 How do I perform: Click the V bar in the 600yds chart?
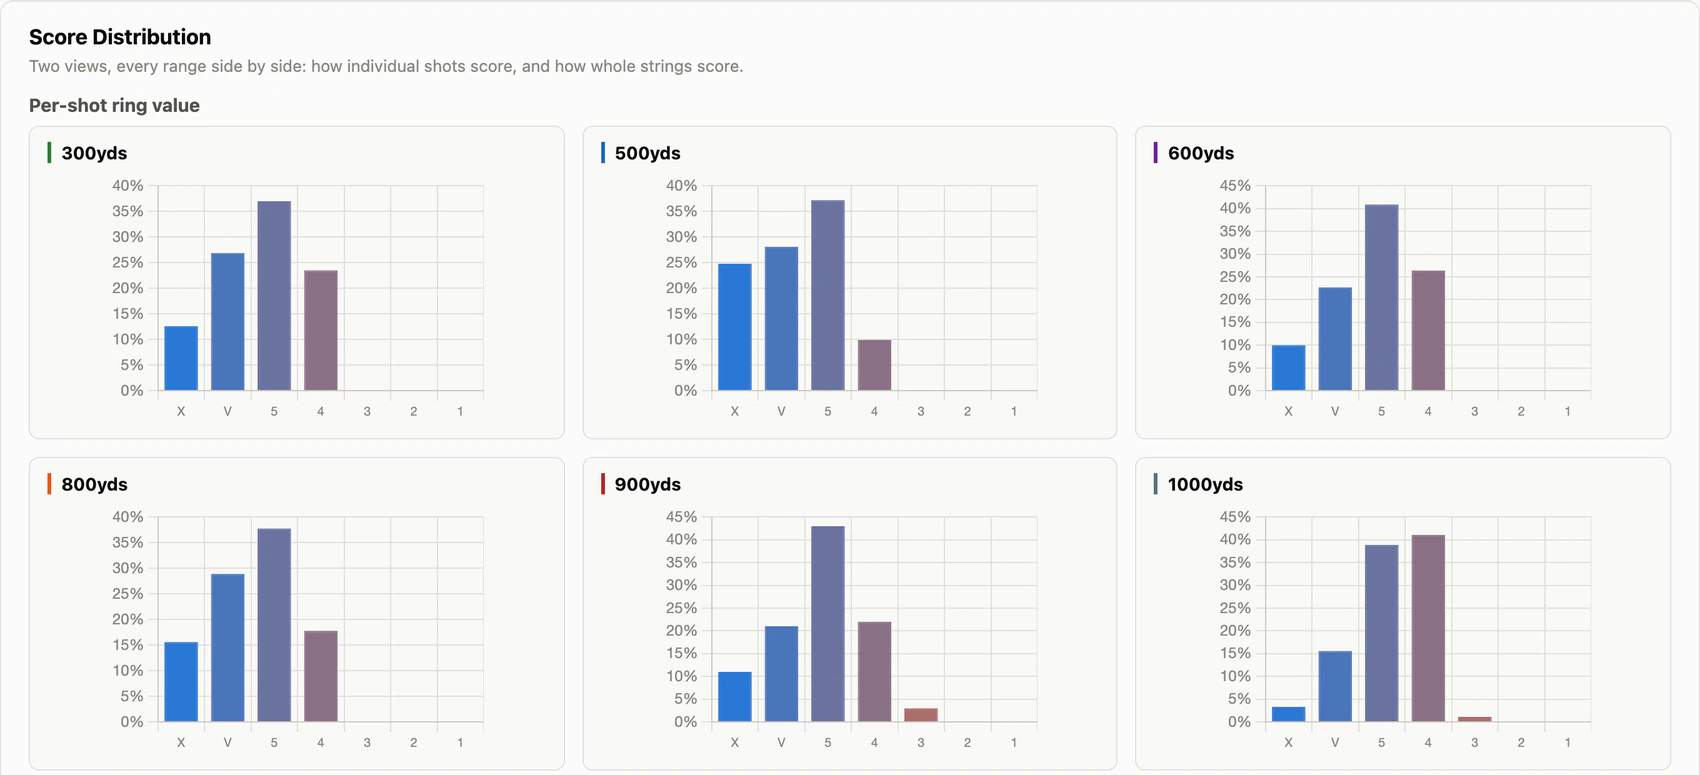tap(1335, 339)
